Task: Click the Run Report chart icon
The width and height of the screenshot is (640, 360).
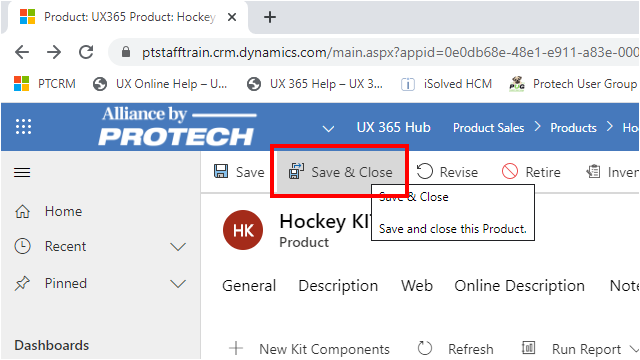Action: click(528, 348)
